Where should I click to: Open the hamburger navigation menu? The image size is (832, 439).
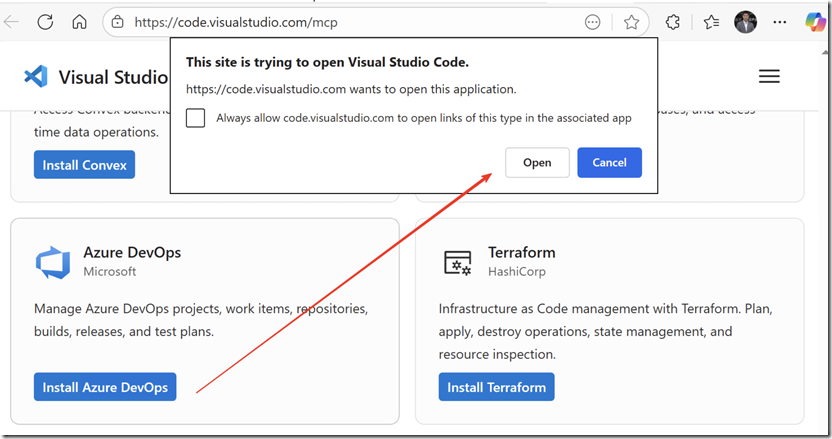[769, 76]
